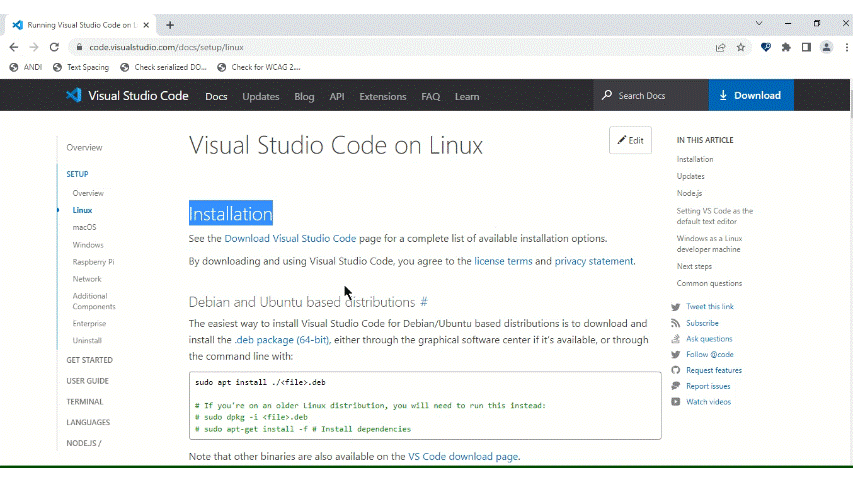Open the VS Code download page link

click(x=463, y=457)
